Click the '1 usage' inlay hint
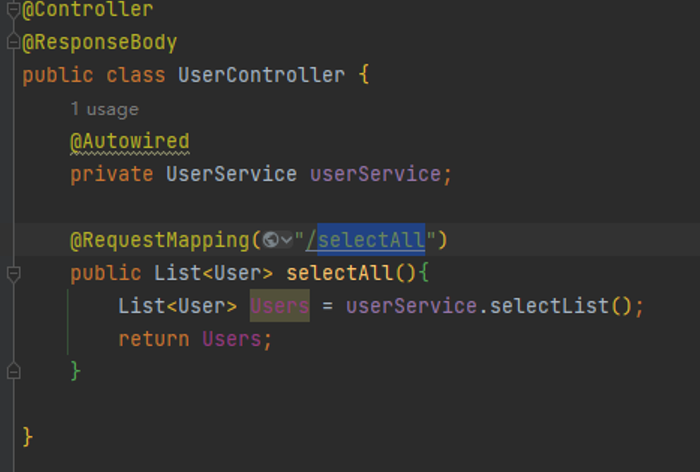The image size is (700, 472). (104, 109)
